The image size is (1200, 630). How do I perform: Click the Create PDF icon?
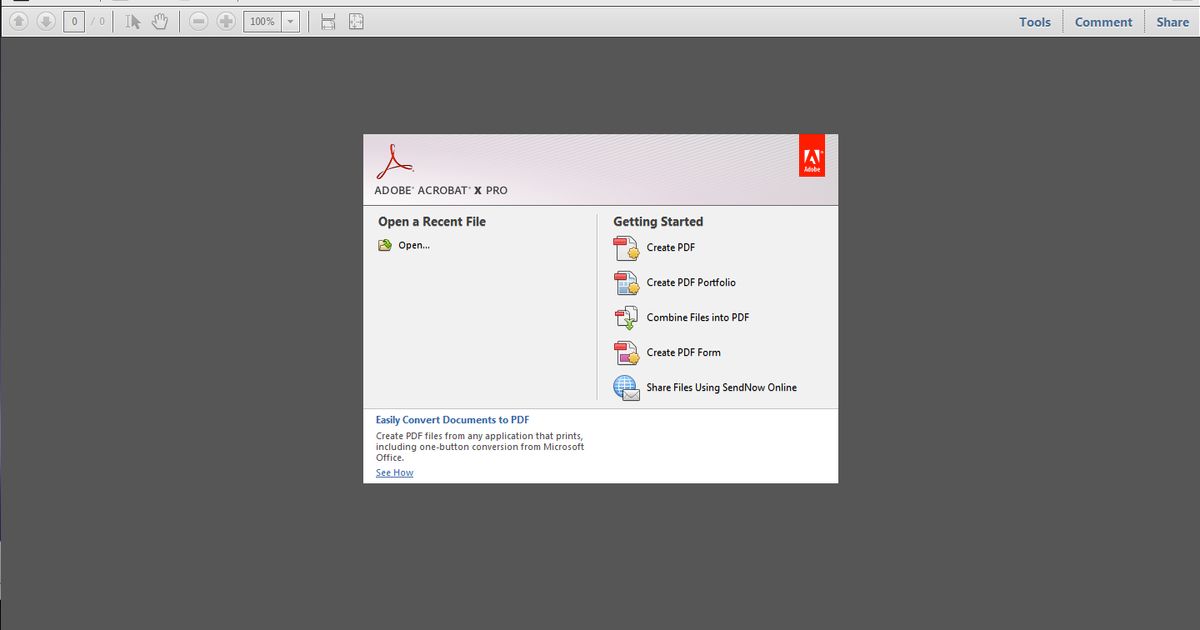click(626, 248)
